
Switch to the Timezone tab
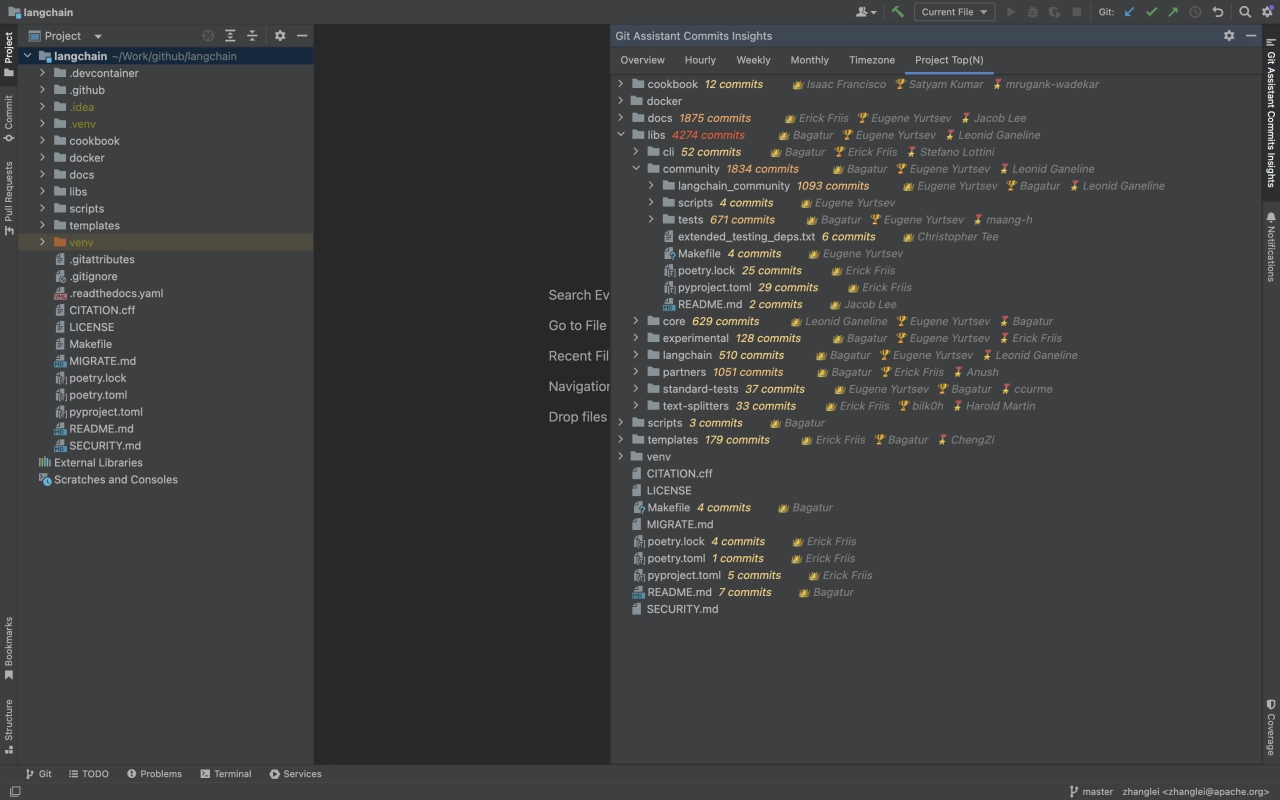pos(871,60)
